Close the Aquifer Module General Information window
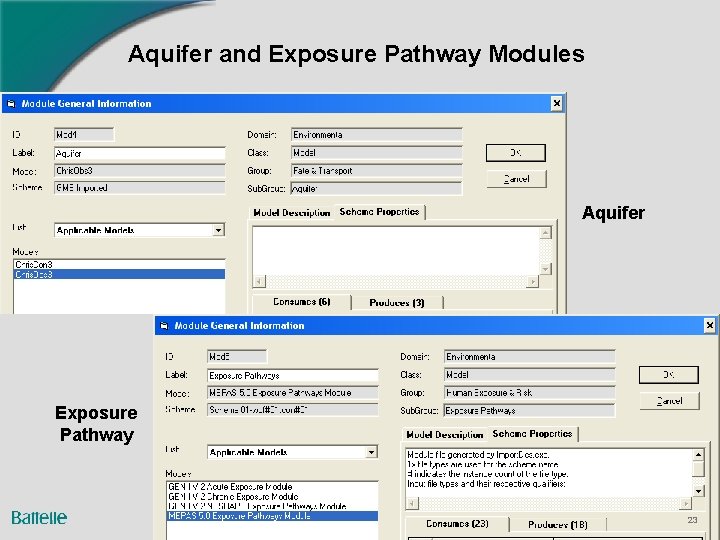Image resolution: width=720 pixels, height=540 pixels. [x=557, y=103]
